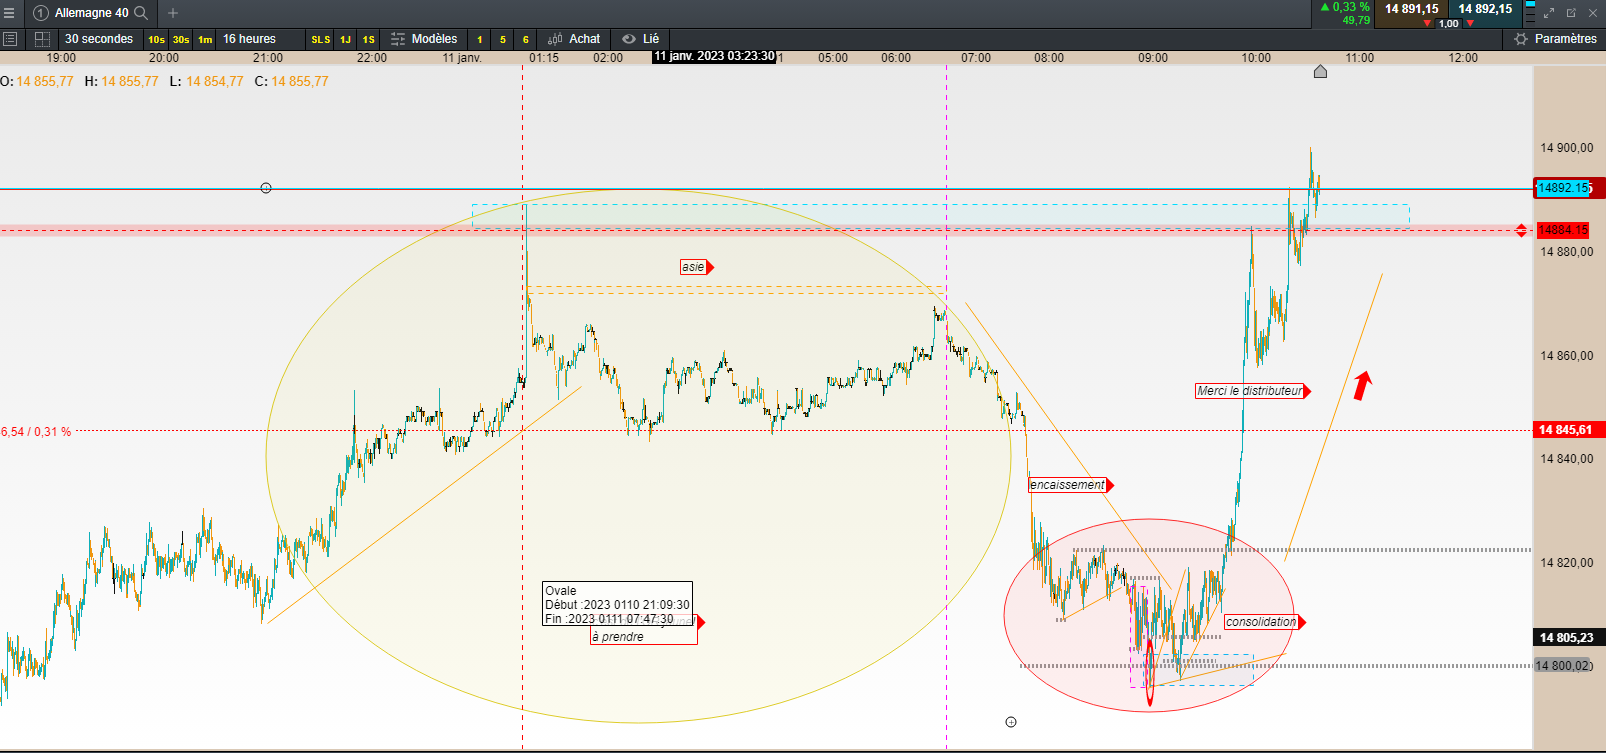Viewport: 1606px width, 753px height.
Task: Grab the cyan horizontal line handle circle
Action: tap(266, 188)
